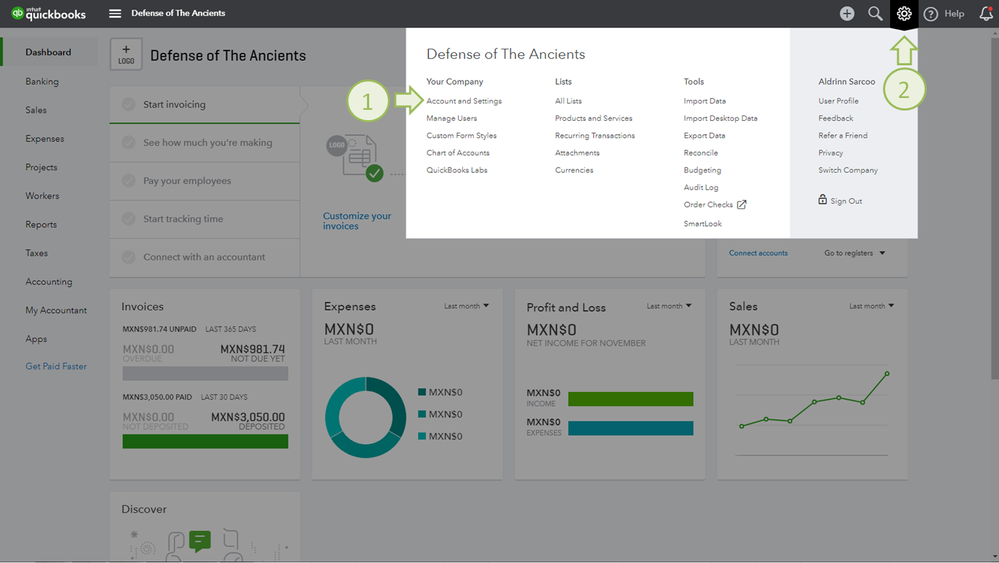Open the Help question mark icon
The image size is (999, 563).
[x=931, y=13]
